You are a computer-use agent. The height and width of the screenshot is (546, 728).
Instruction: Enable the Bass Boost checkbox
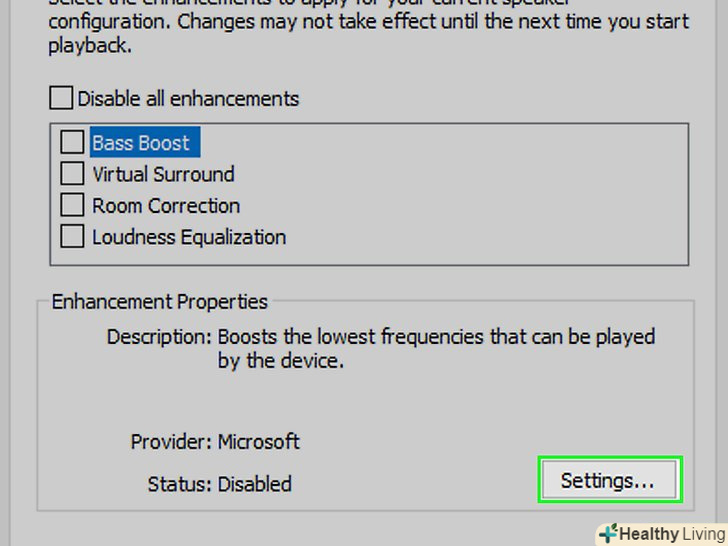pyautogui.click(x=72, y=143)
